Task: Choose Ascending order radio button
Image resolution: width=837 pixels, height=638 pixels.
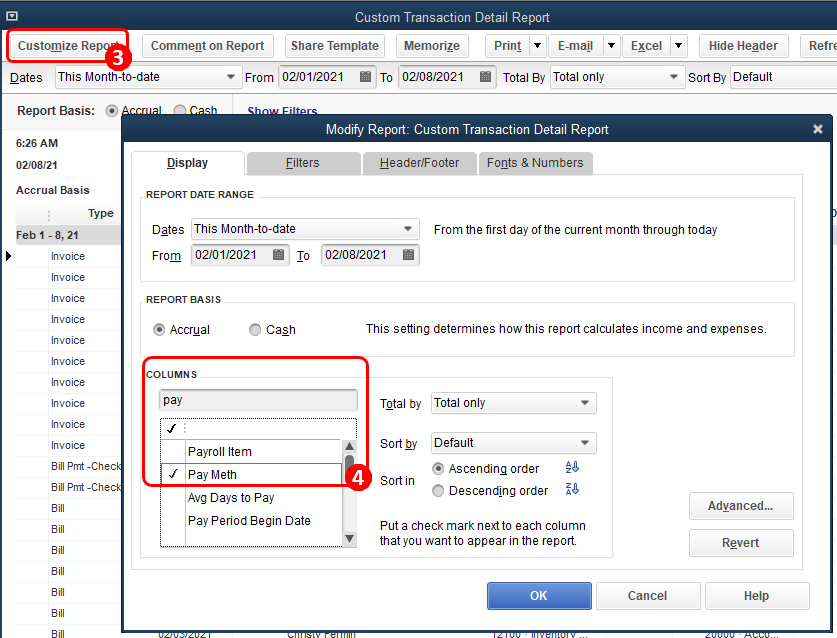Action: 438,469
